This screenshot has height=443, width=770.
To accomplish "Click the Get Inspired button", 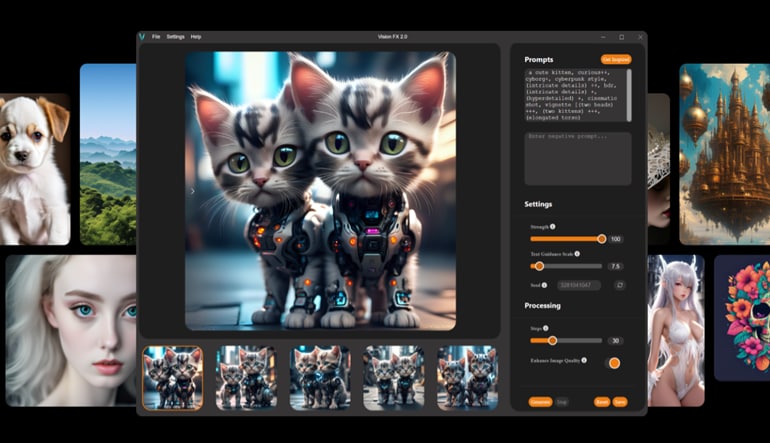I will click(x=616, y=59).
